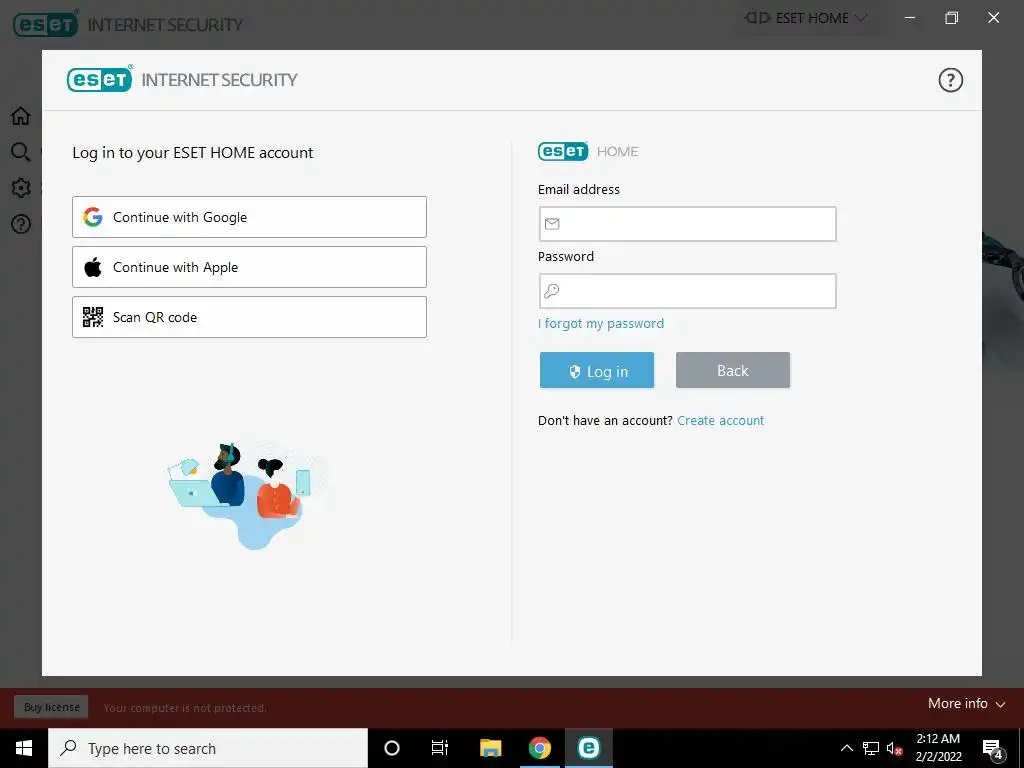Open the network icon in system tray
This screenshot has width=1024, height=768.
(x=871, y=748)
